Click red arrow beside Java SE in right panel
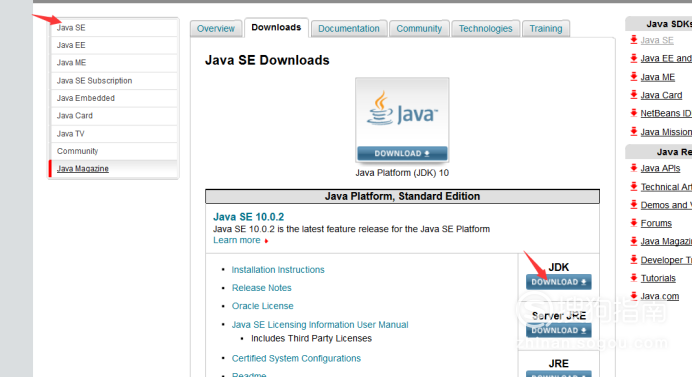The height and width of the screenshot is (377, 692). pyautogui.click(x=634, y=39)
